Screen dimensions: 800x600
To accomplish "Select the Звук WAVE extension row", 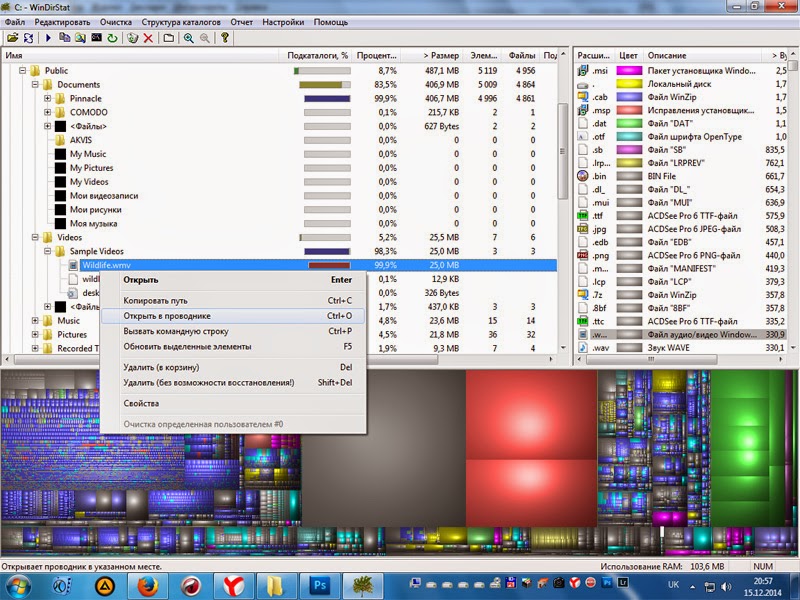I will pyautogui.click(x=681, y=347).
